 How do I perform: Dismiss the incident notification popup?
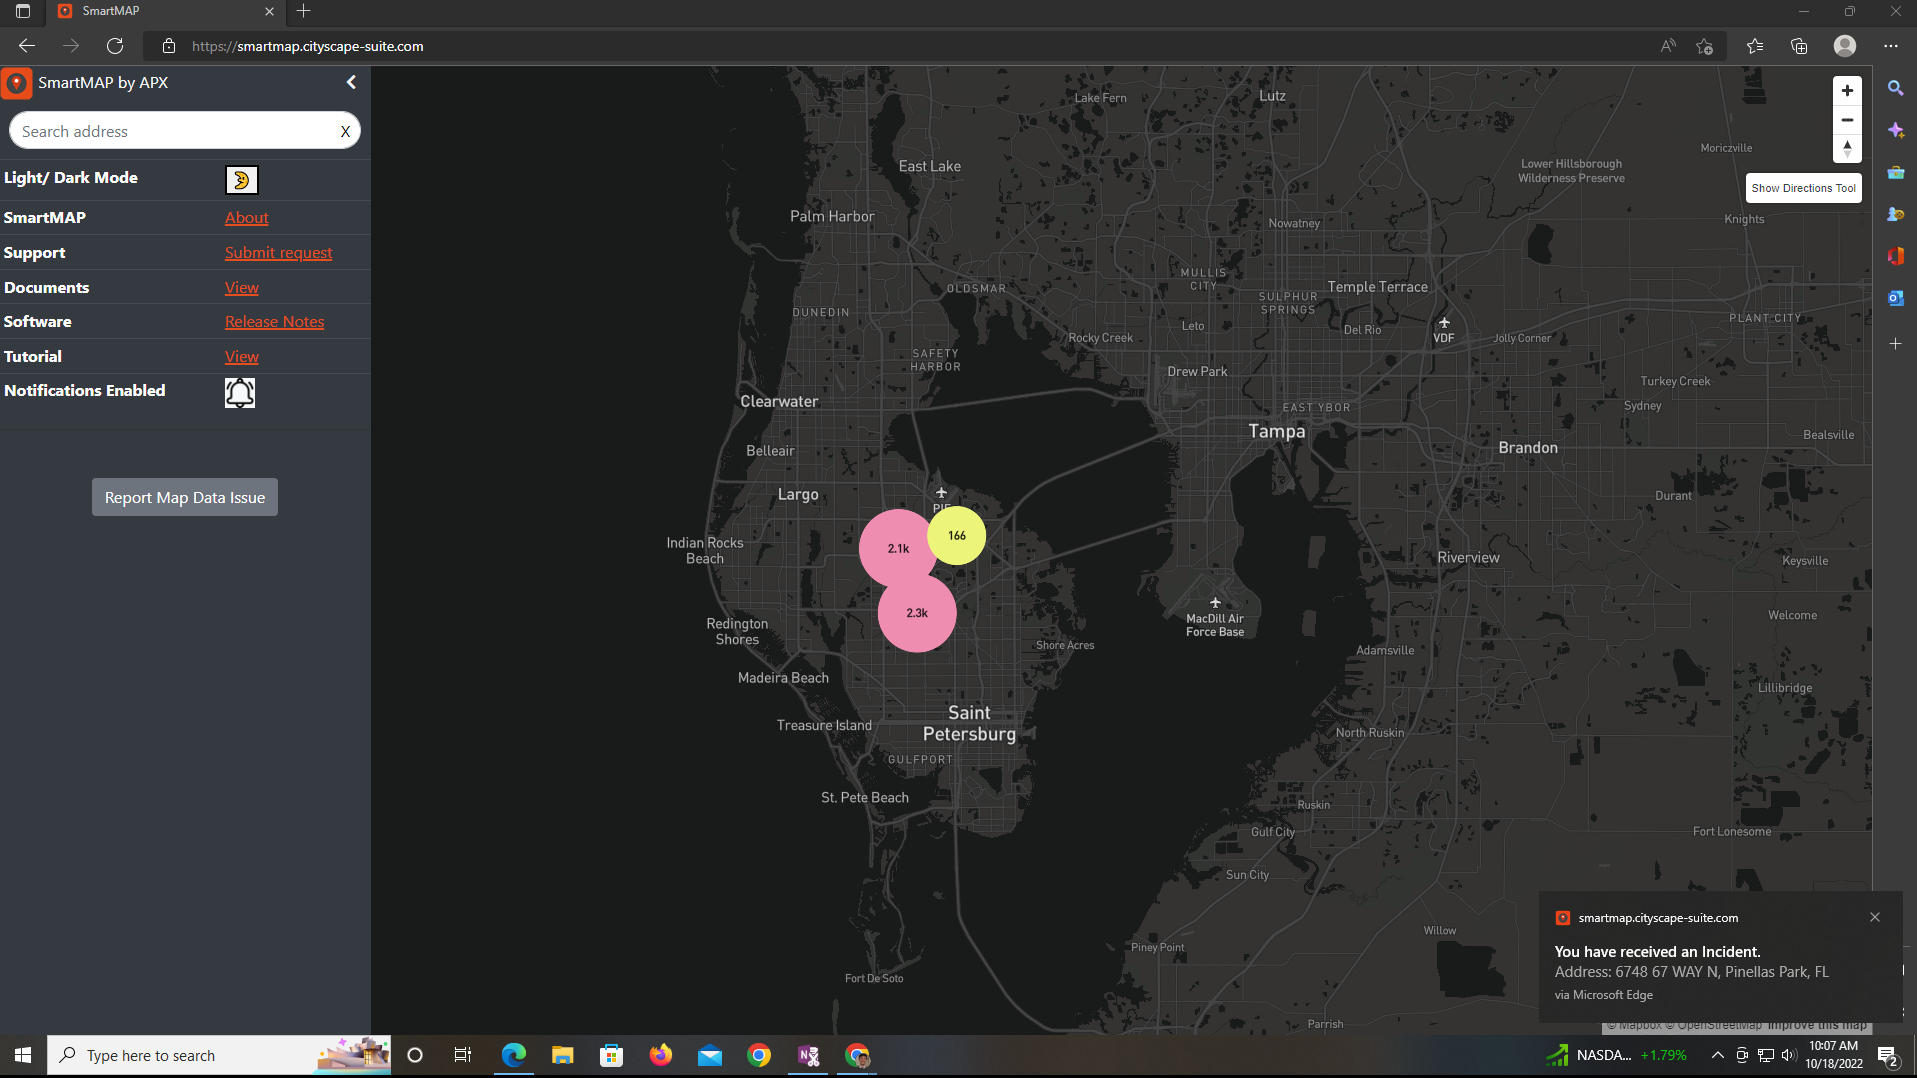coord(1875,917)
